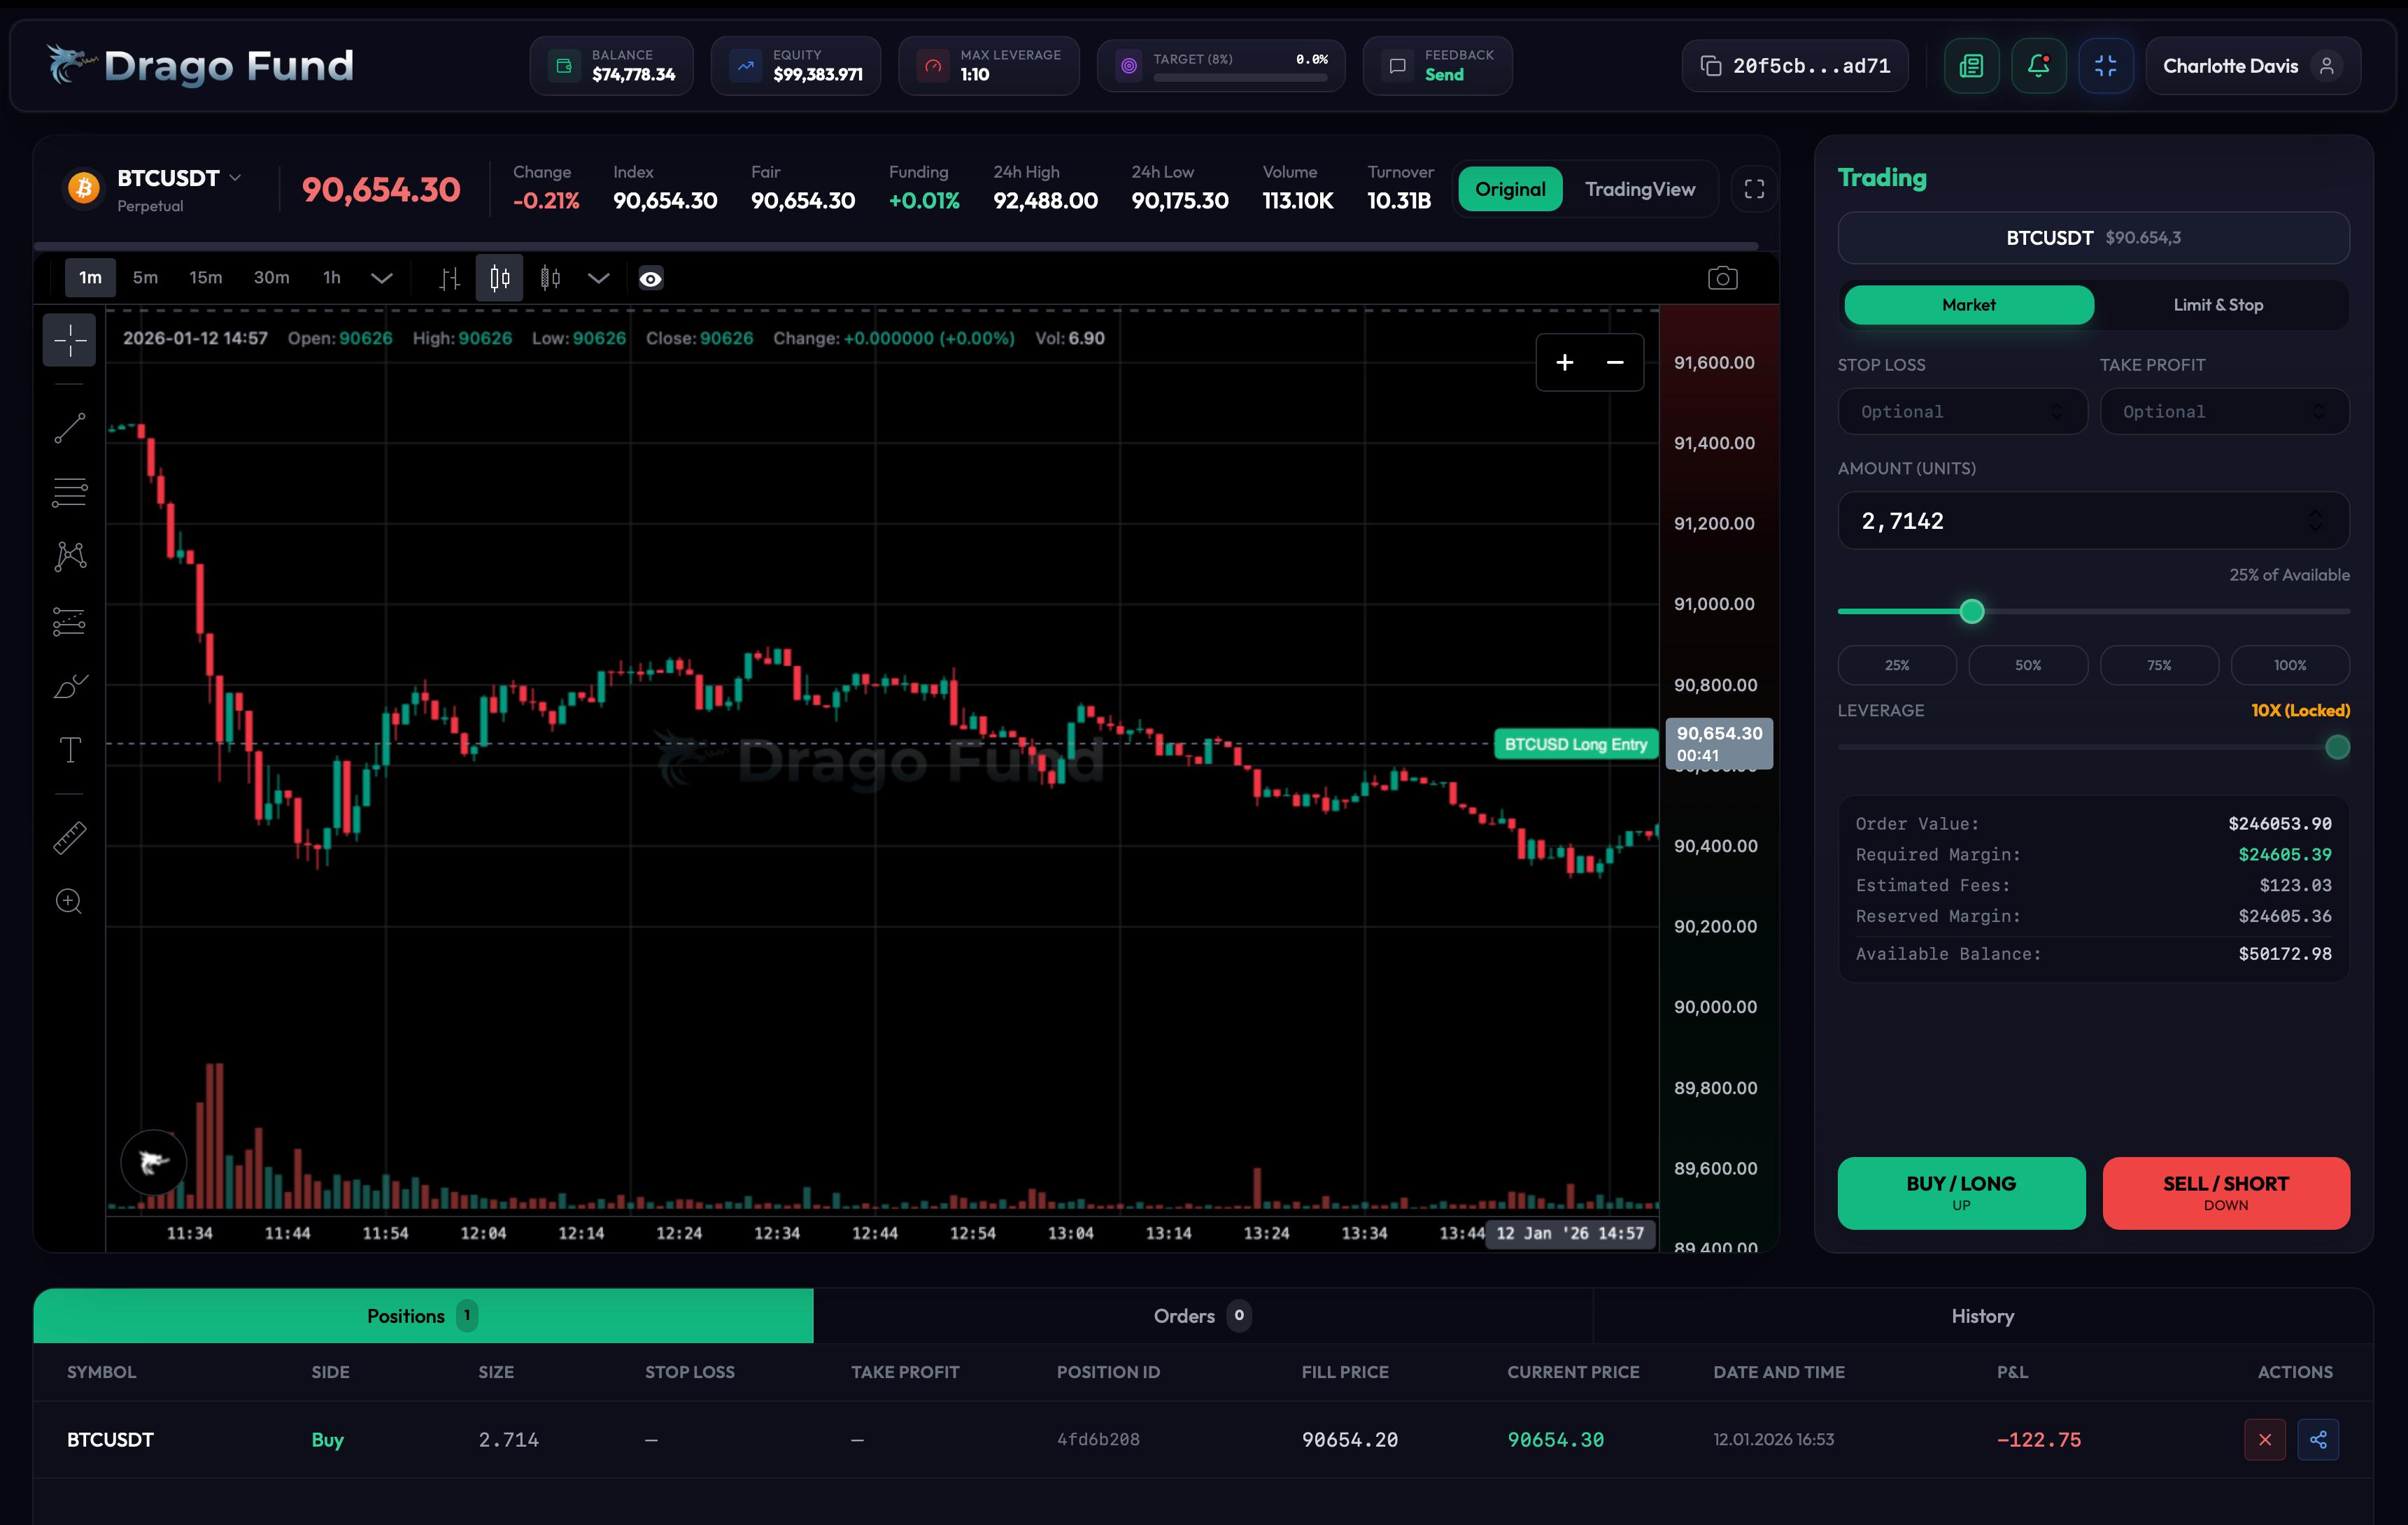Image resolution: width=2408 pixels, height=1525 pixels.
Task: Select the ruler measure tool
Action: 68,837
